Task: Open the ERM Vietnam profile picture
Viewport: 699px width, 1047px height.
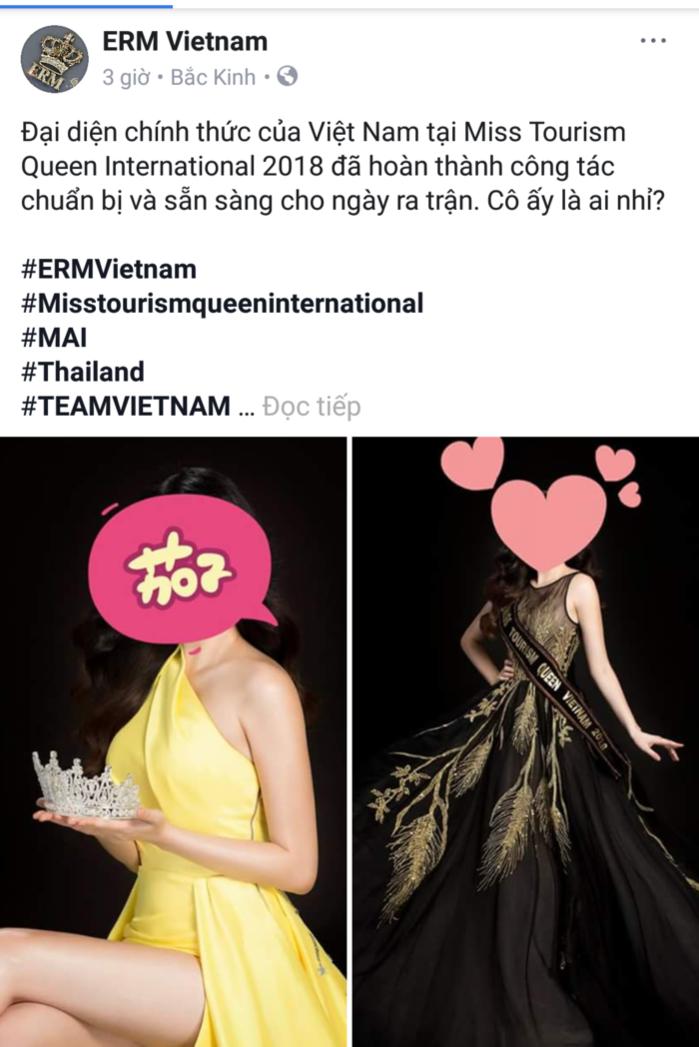Action: tap(55, 59)
